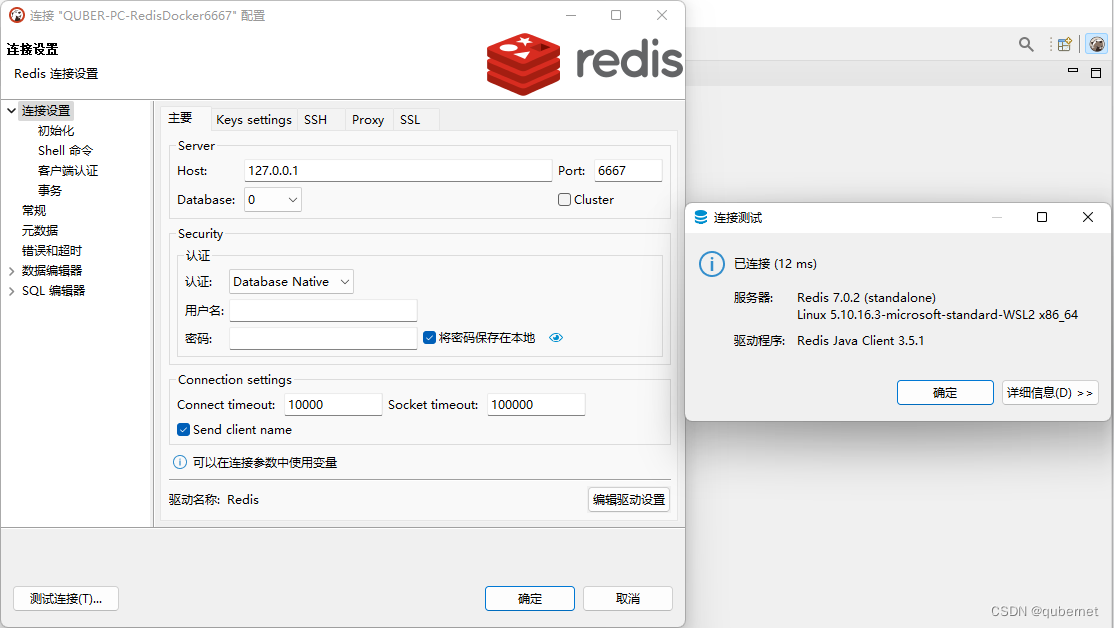Click the 编辑驱动设置 button
1114x628 pixels.
click(629, 499)
